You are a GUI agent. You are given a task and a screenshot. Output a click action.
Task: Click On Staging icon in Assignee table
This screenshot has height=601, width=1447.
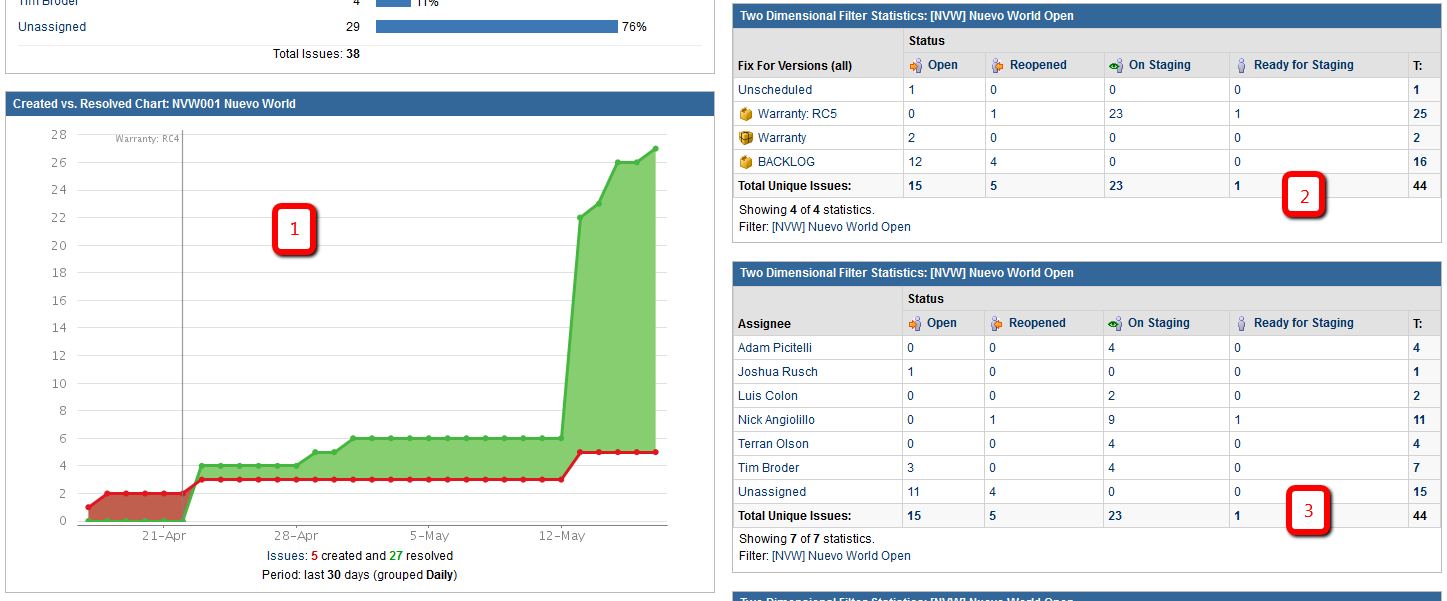tap(1115, 323)
